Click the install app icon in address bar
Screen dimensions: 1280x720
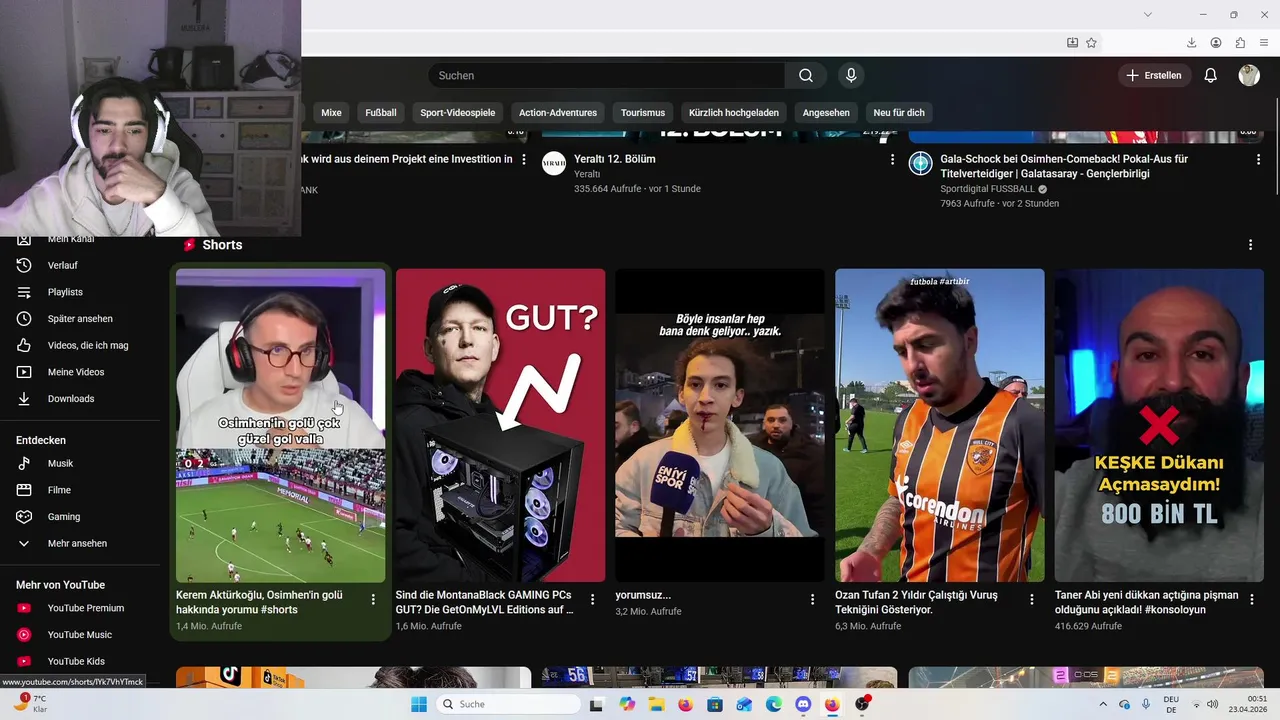[x=1072, y=43]
